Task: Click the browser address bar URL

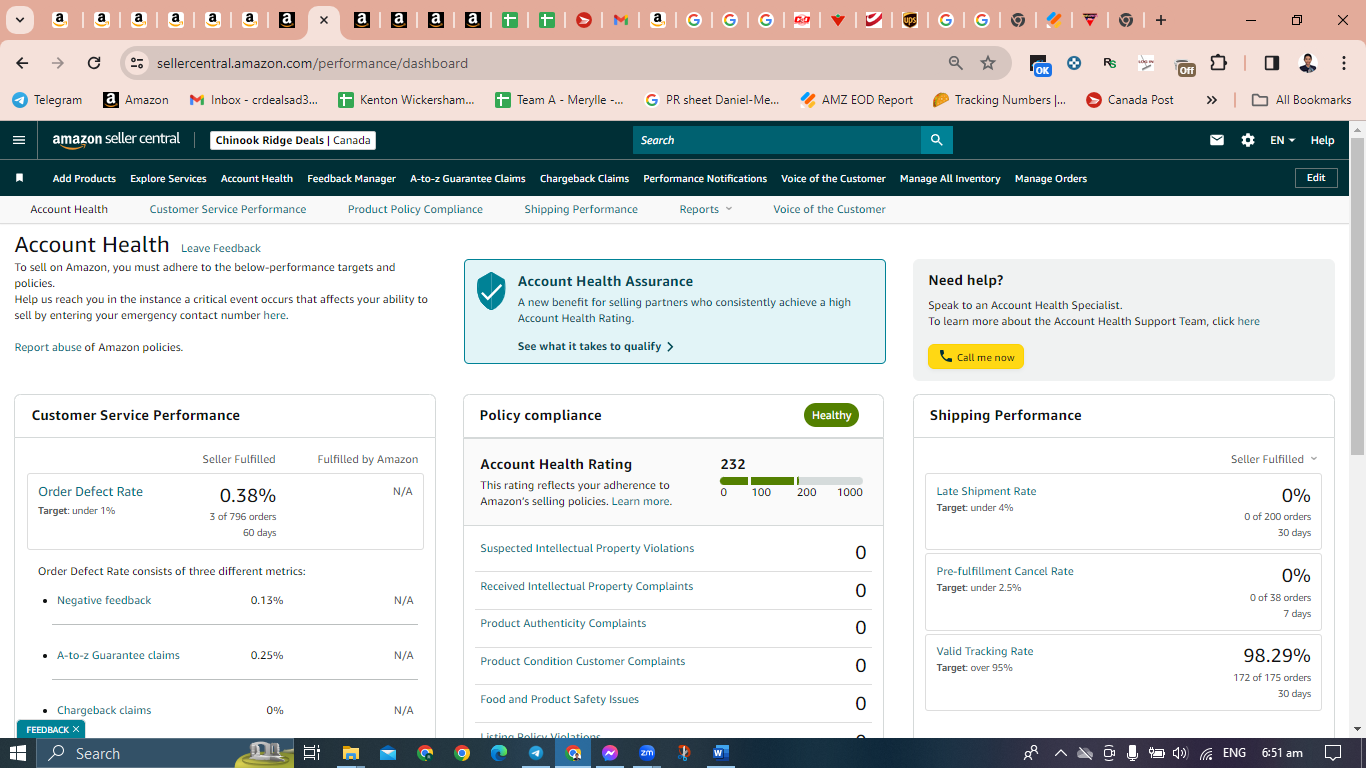Action: [x=312, y=63]
